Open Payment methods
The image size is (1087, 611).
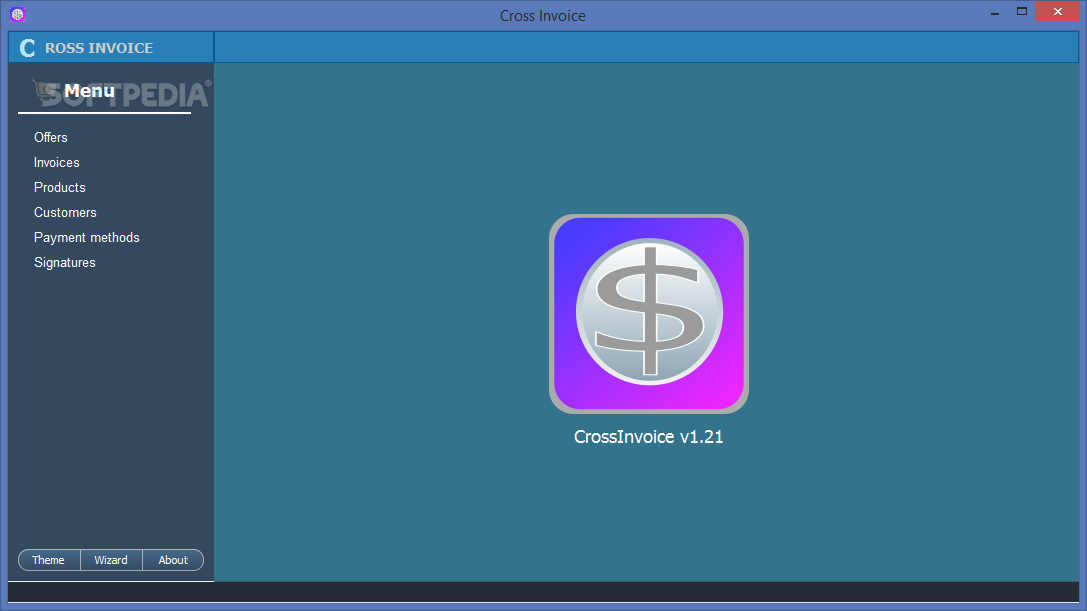[x=87, y=237]
